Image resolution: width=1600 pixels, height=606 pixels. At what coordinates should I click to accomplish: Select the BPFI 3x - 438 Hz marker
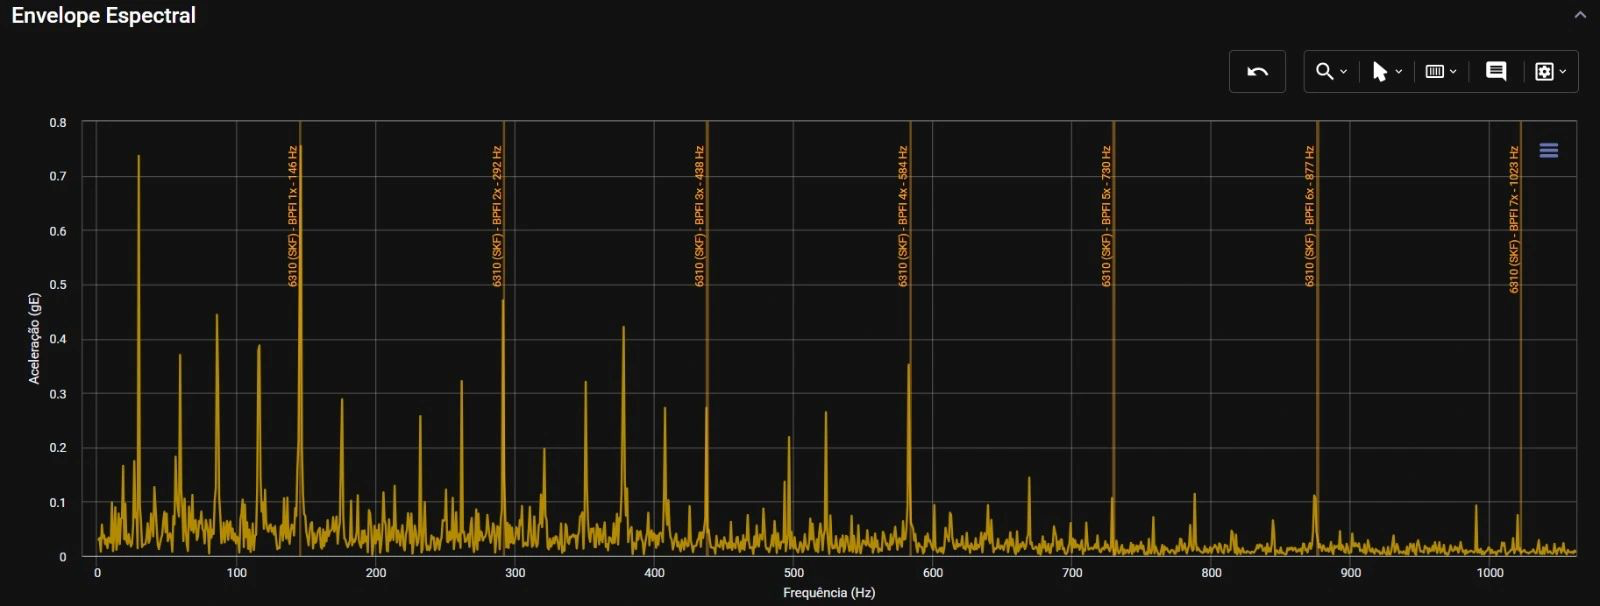pos(700,216)
